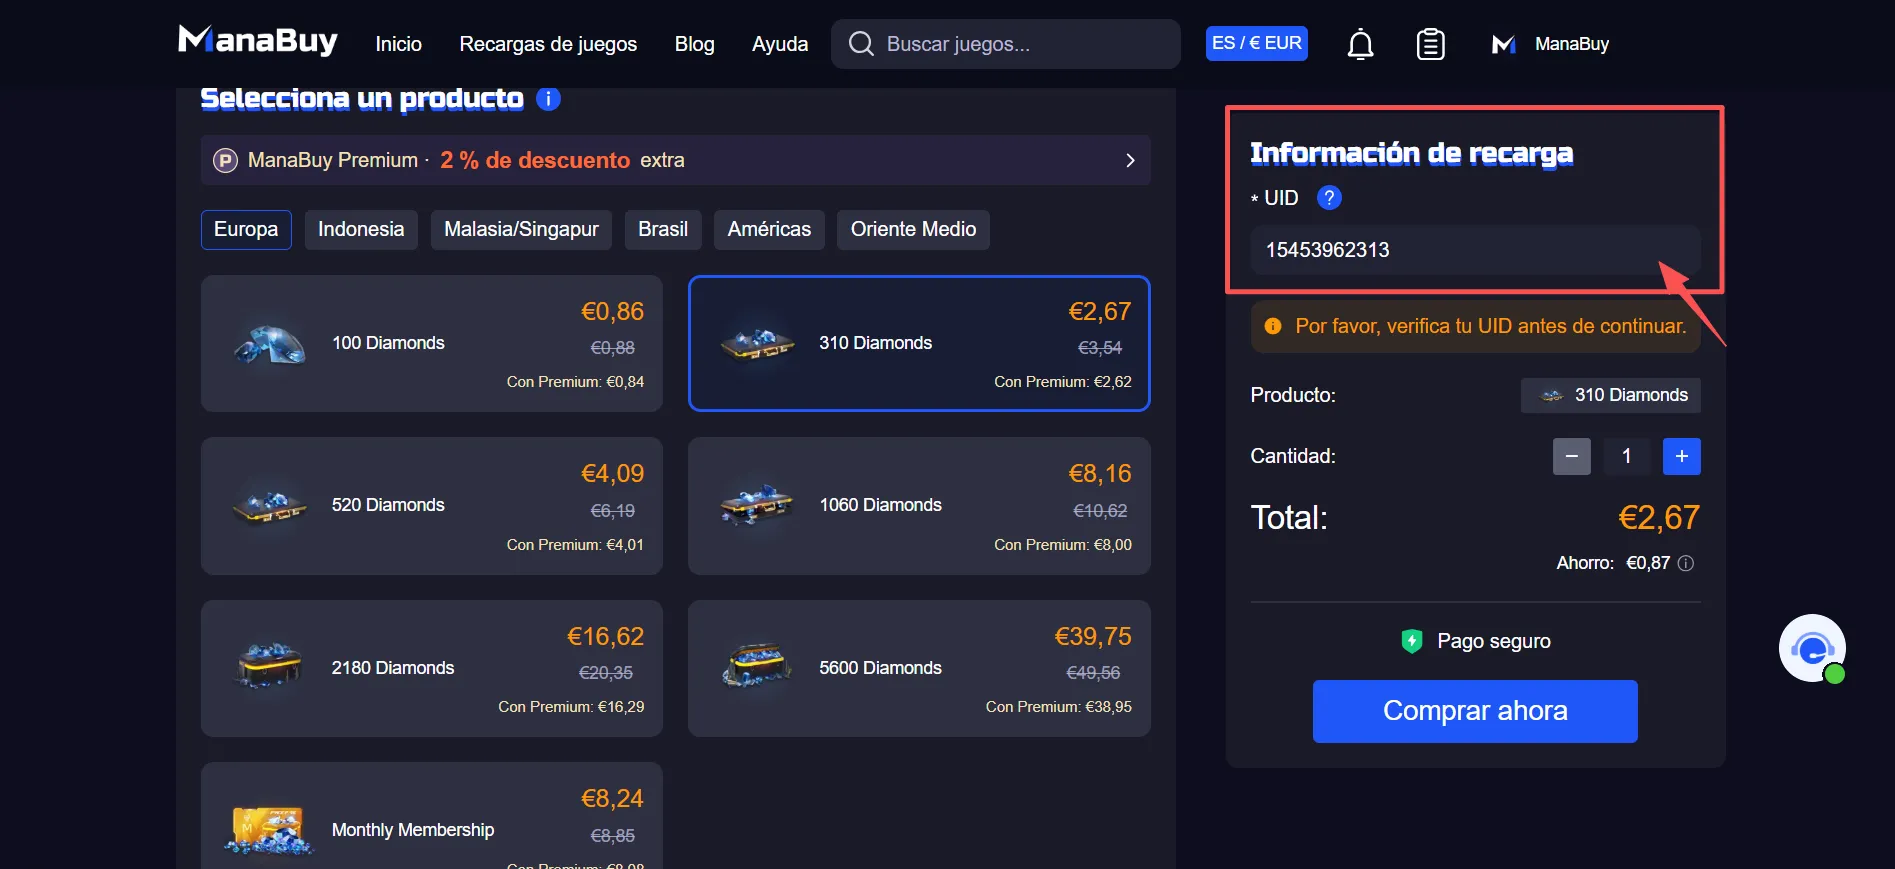Switch to Malasia/Singapur region

521,229
